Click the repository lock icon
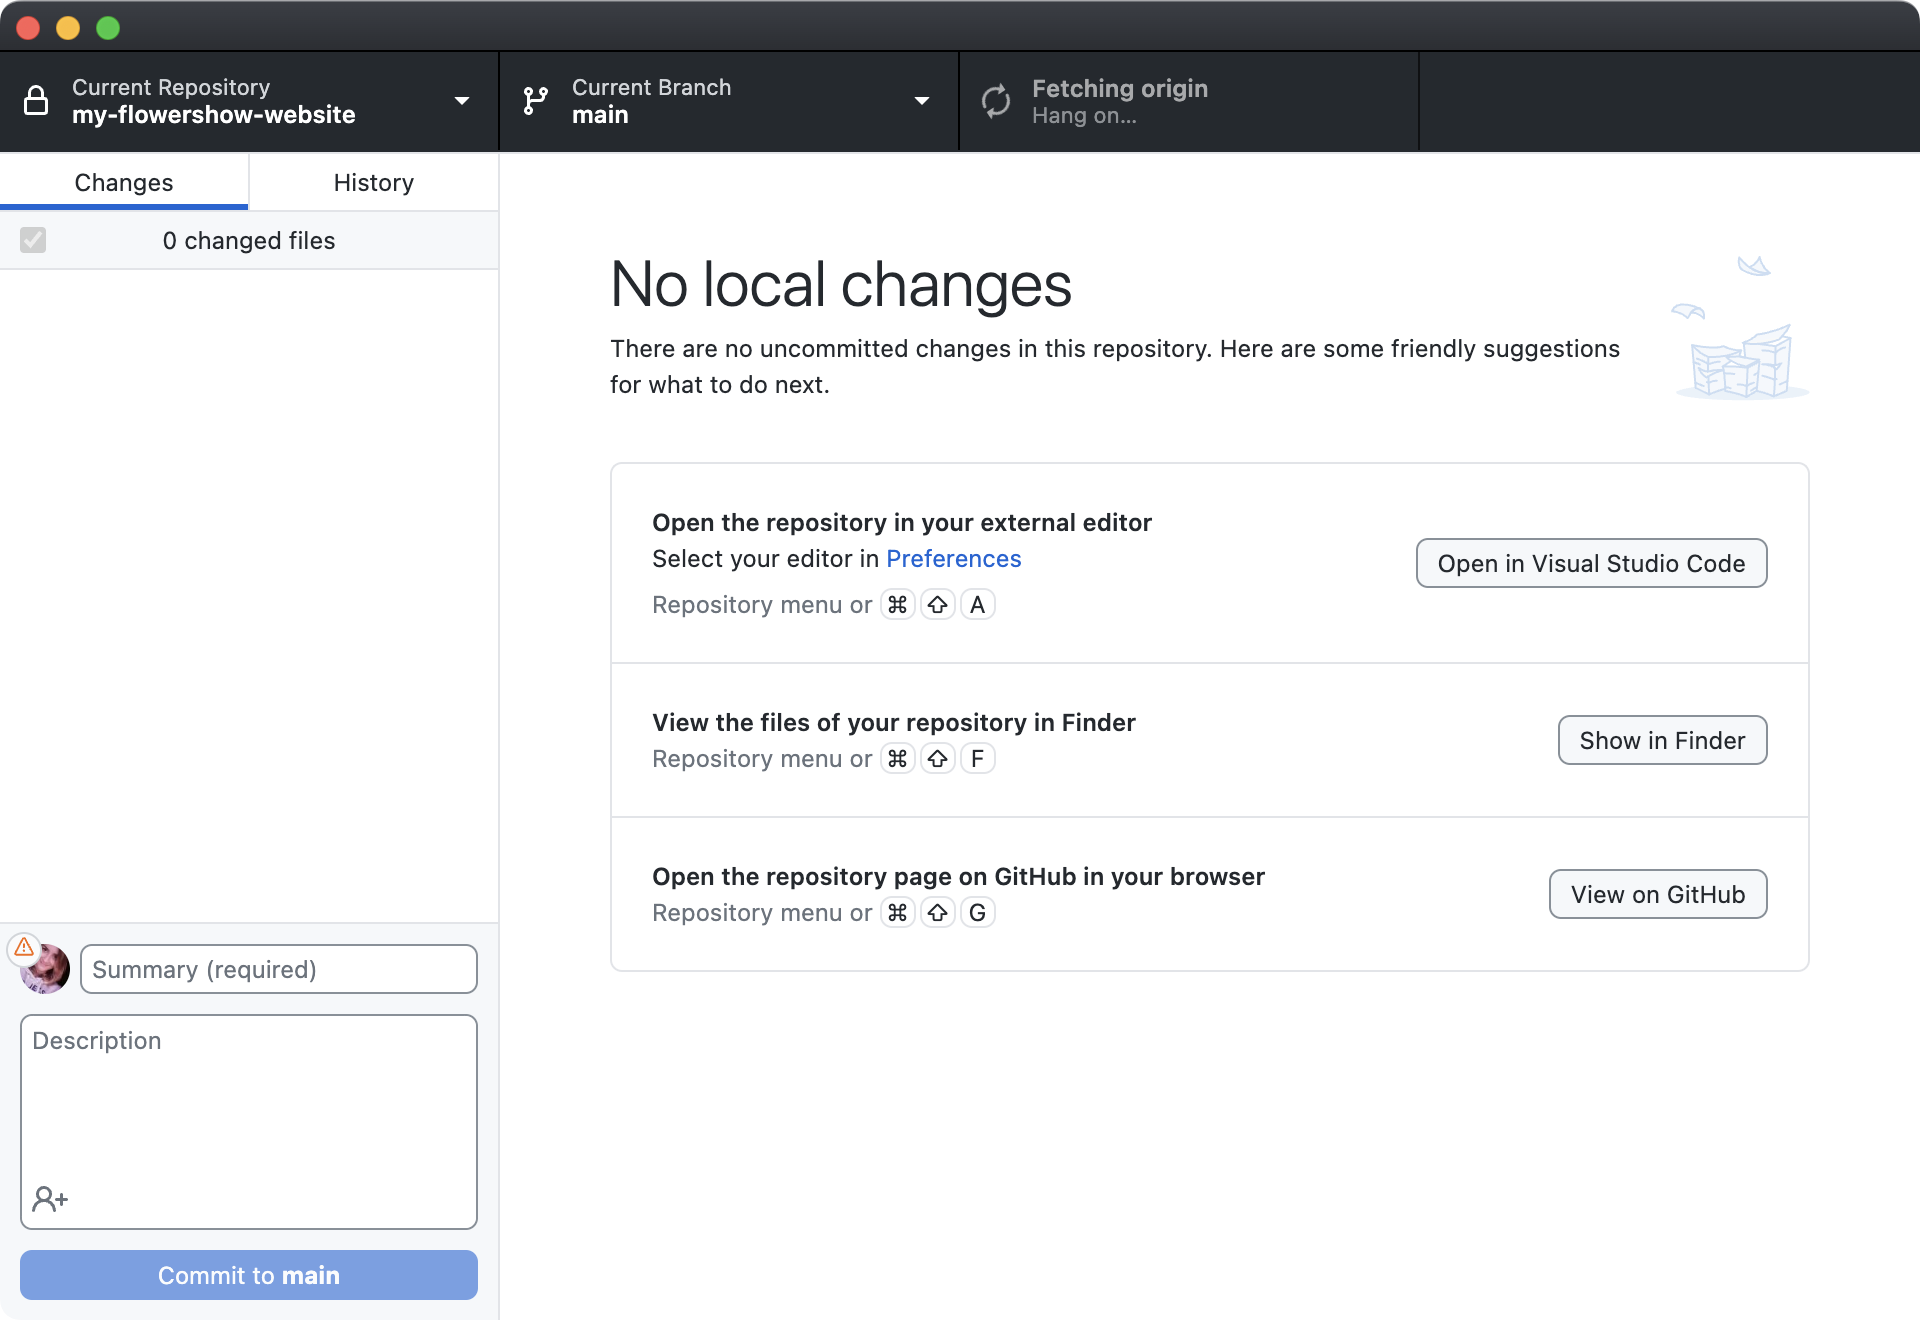This screenshot has width=1920, height=1320. 36,101
